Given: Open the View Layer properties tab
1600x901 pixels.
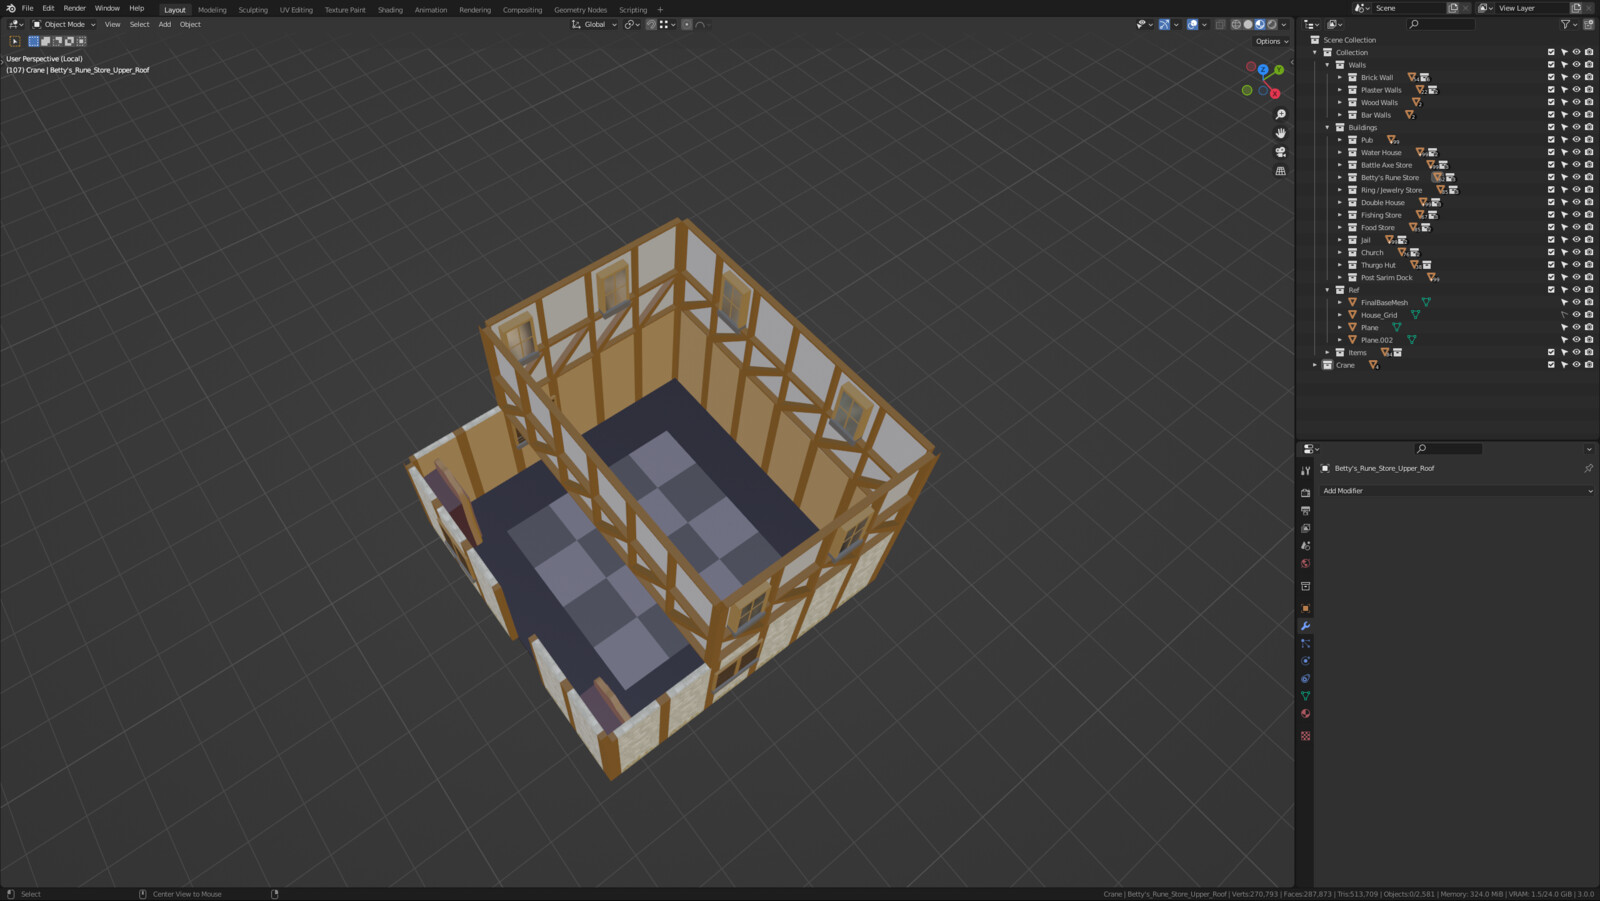Looking at the screenshot, I should coord(1305,528).
